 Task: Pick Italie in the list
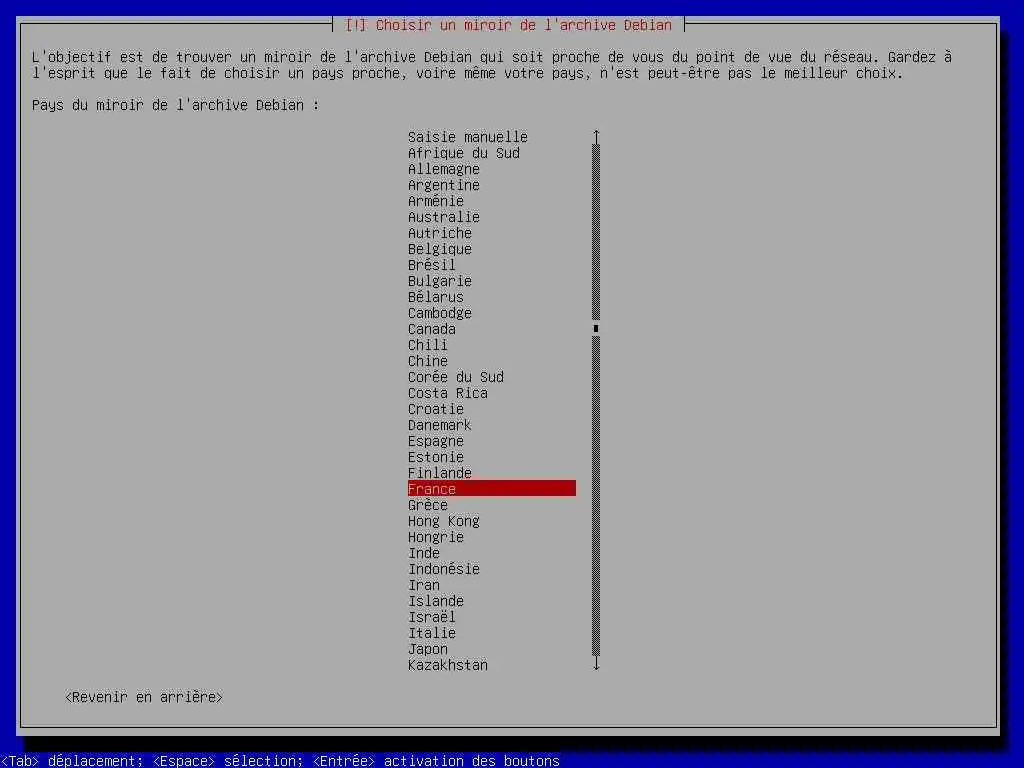(432, 633)
